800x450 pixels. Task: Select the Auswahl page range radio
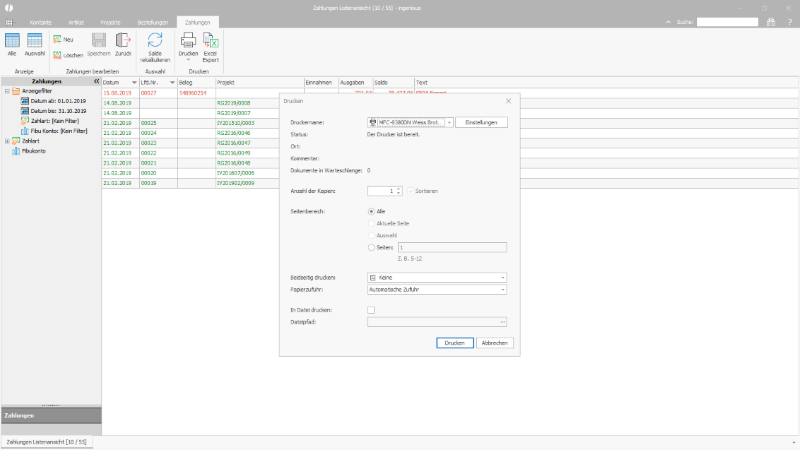click(x=371, y=235)
